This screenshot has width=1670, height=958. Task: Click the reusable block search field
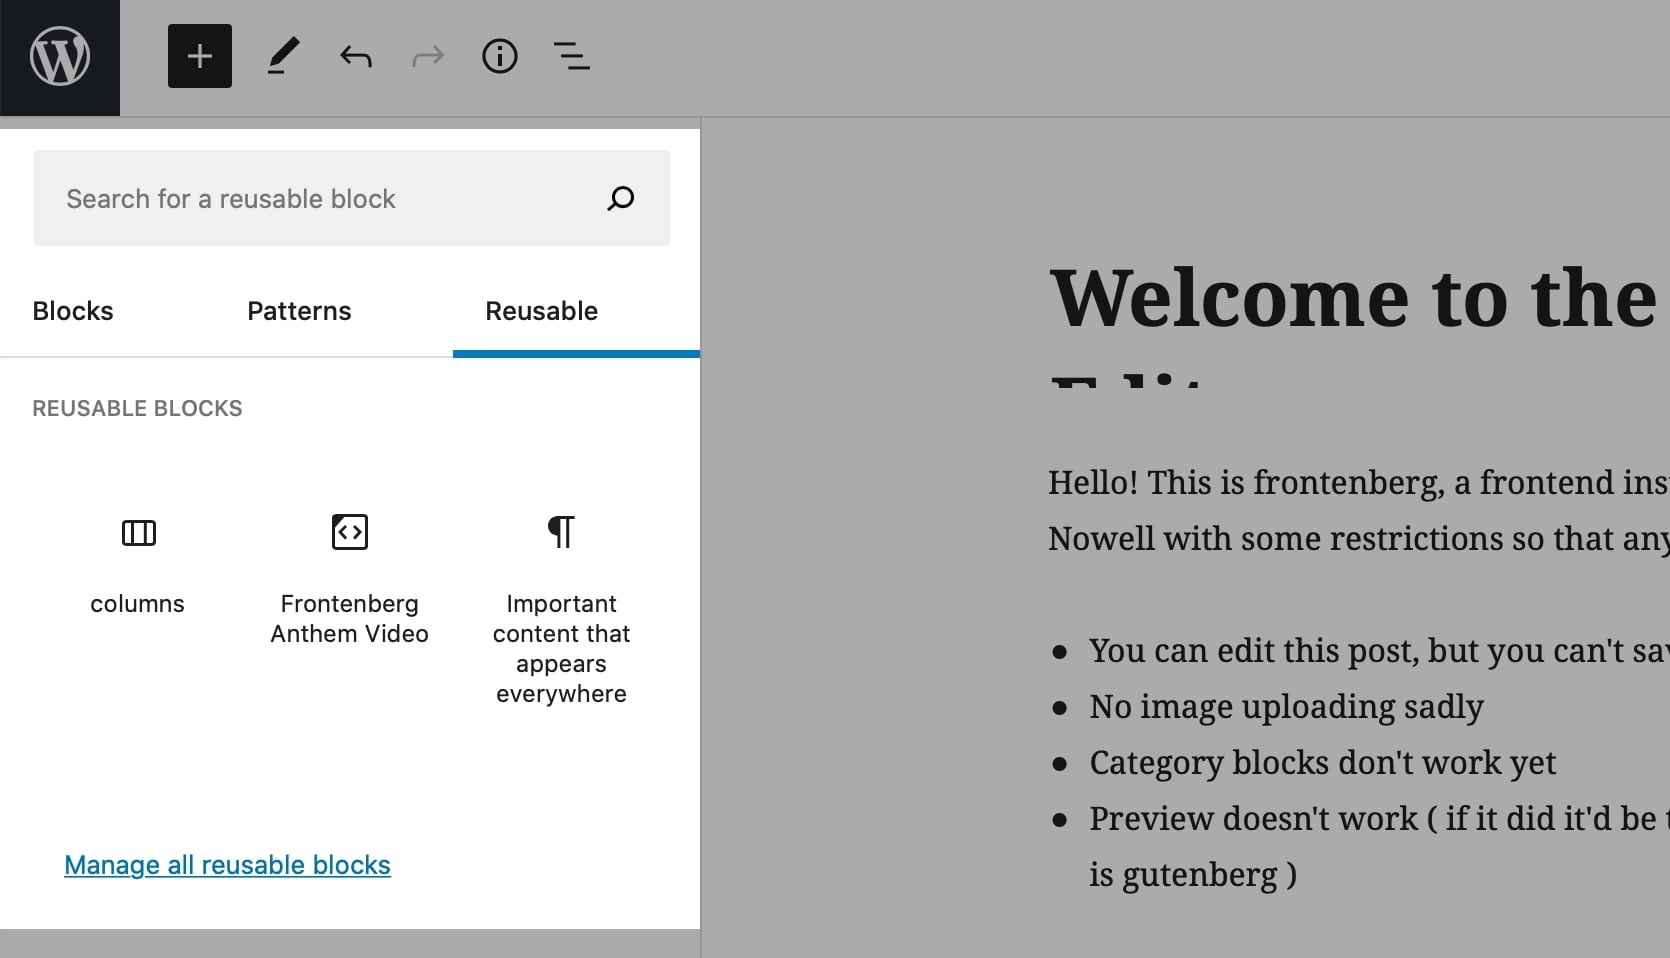click(300, 198)
